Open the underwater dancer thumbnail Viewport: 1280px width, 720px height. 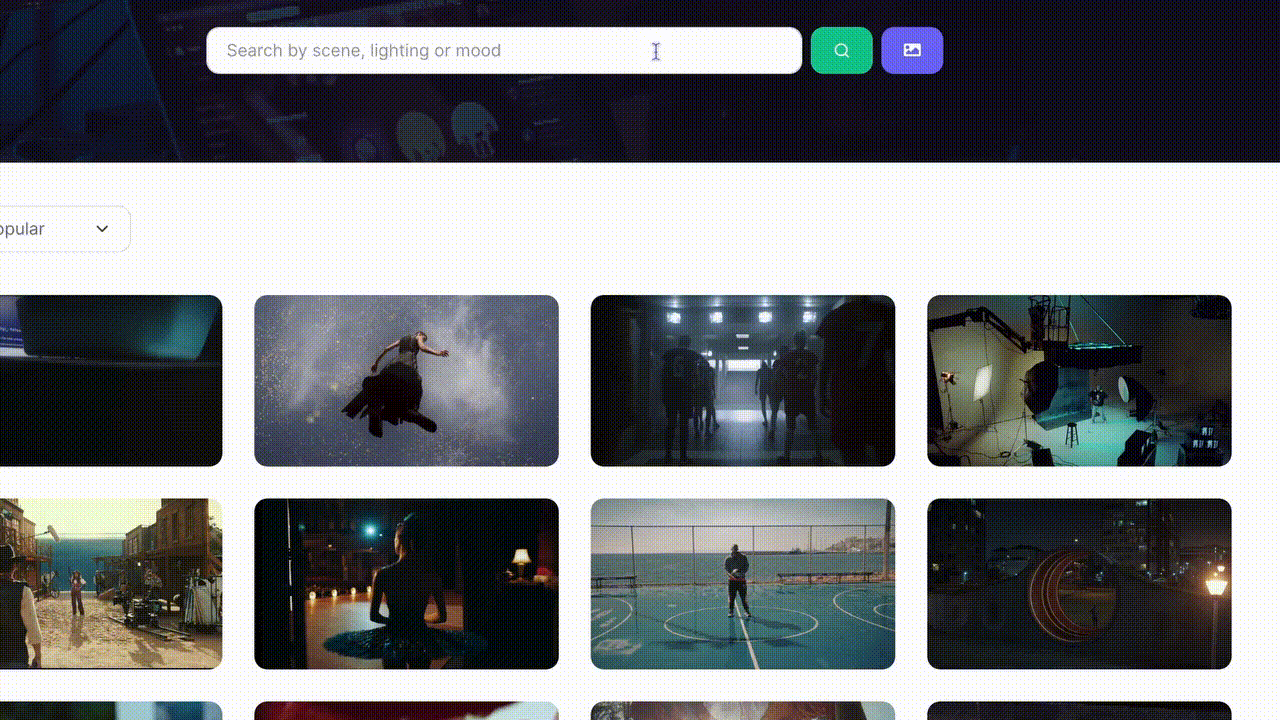(406, 380)
